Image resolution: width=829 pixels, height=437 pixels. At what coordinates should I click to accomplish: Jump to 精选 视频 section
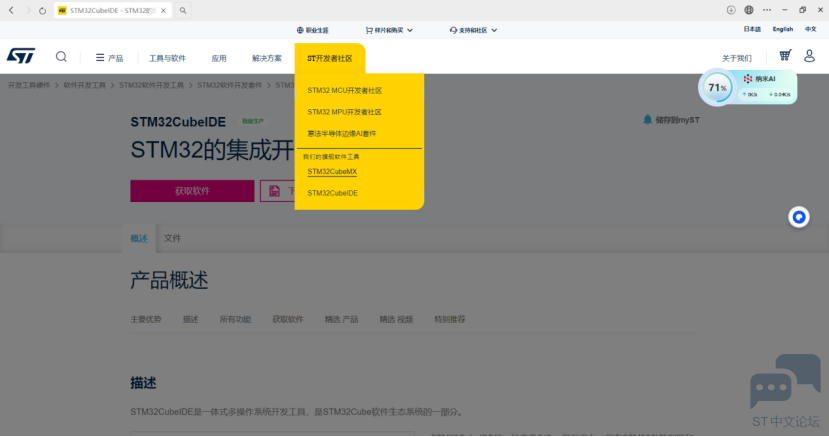point(396,319)
